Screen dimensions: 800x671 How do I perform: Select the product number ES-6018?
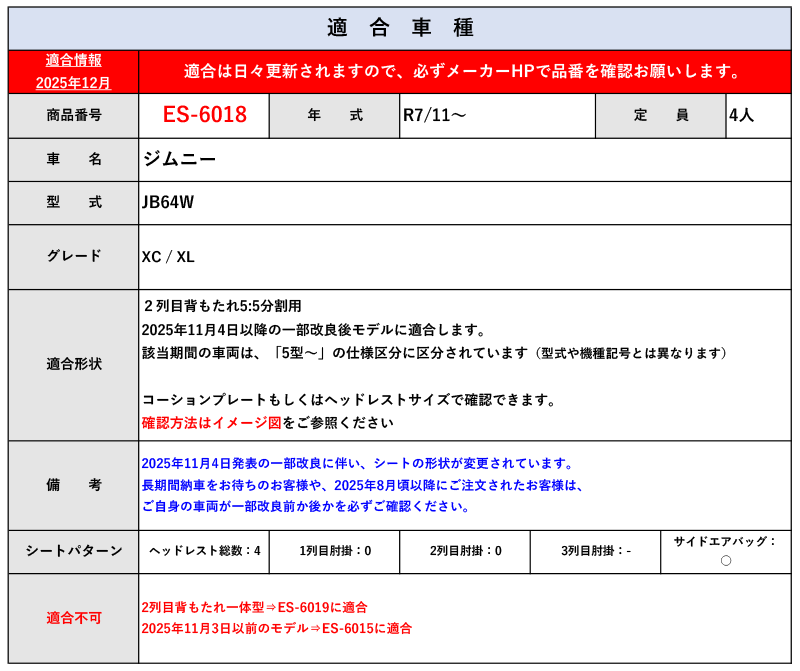204,115
